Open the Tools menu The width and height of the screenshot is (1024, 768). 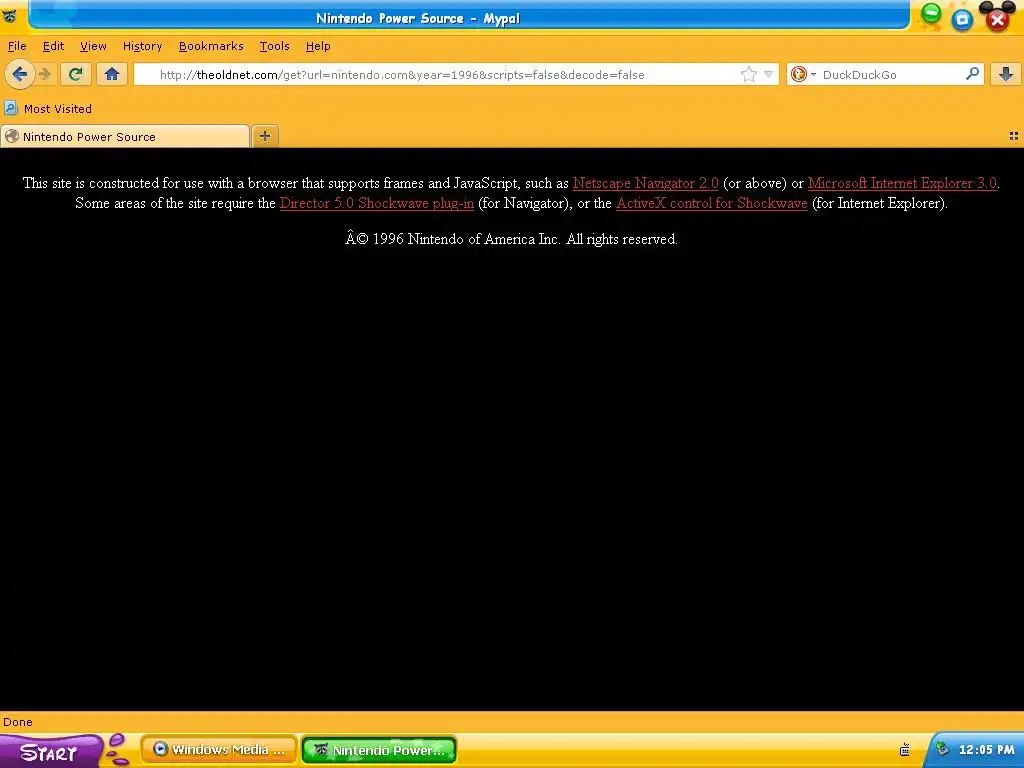(x=274, y=46)
